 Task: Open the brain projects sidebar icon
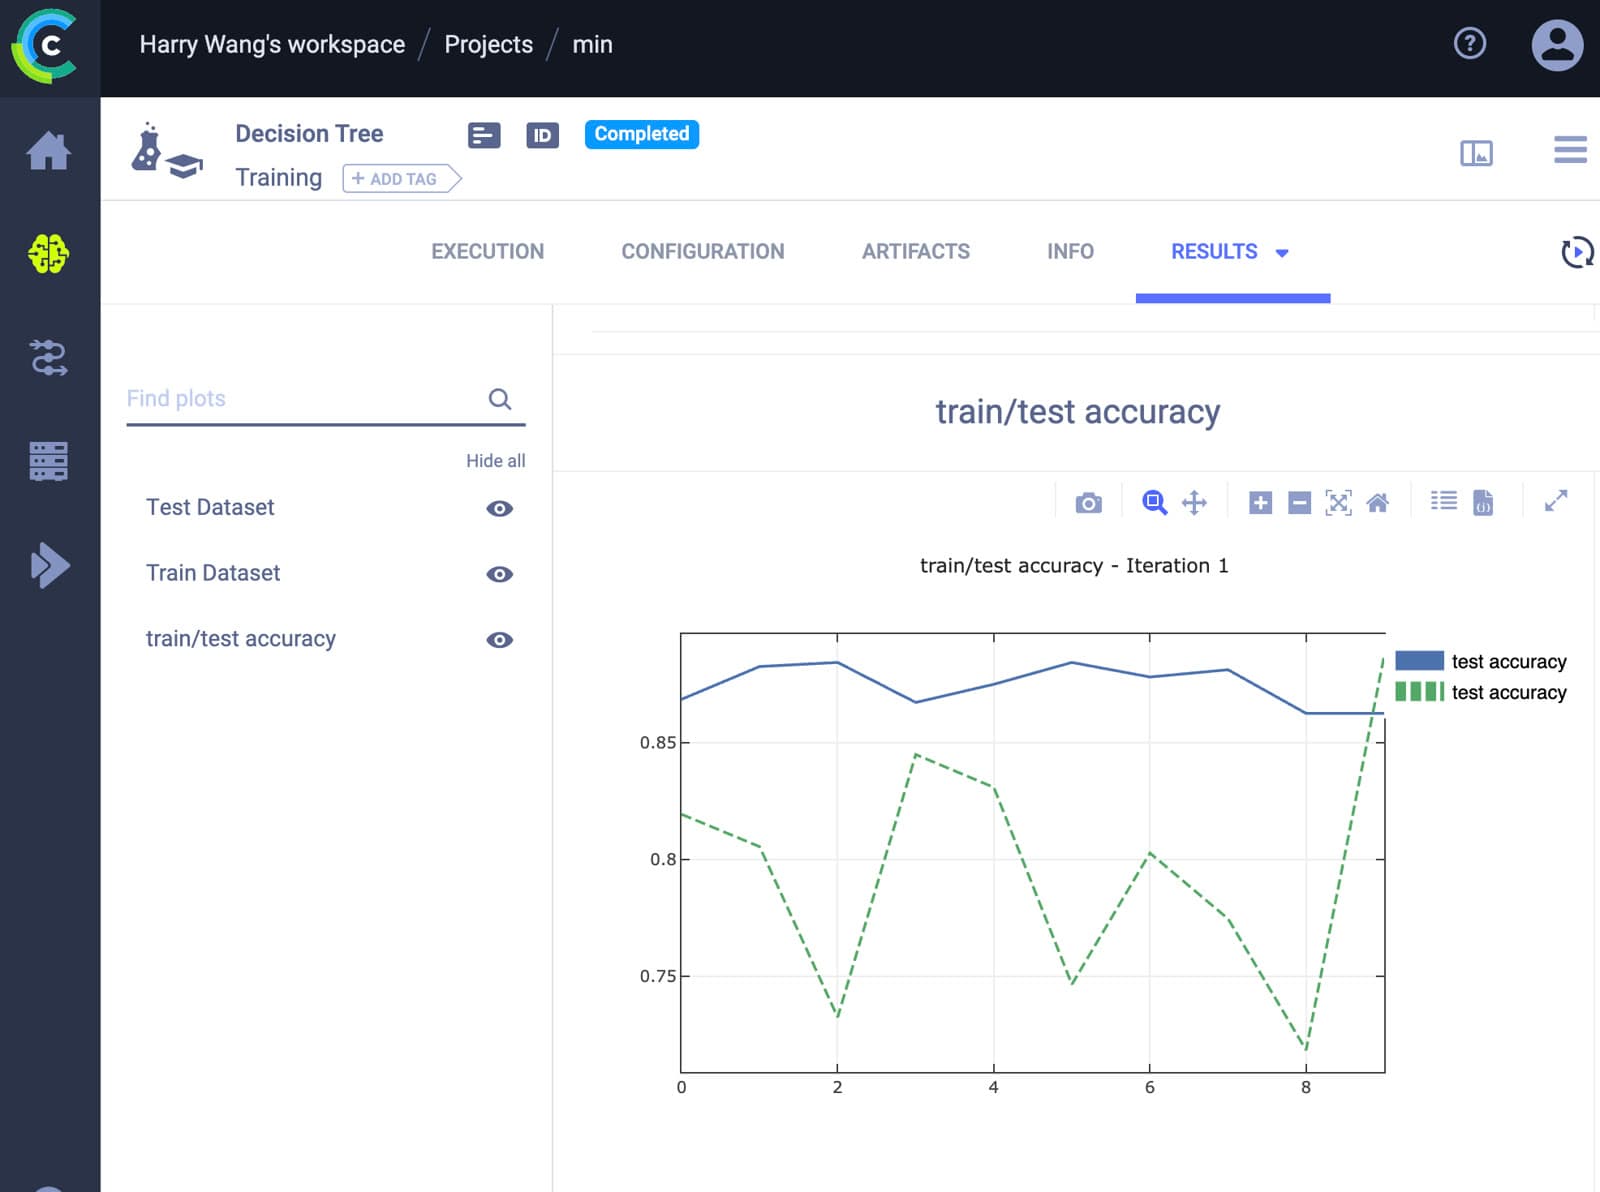[48, 254]
